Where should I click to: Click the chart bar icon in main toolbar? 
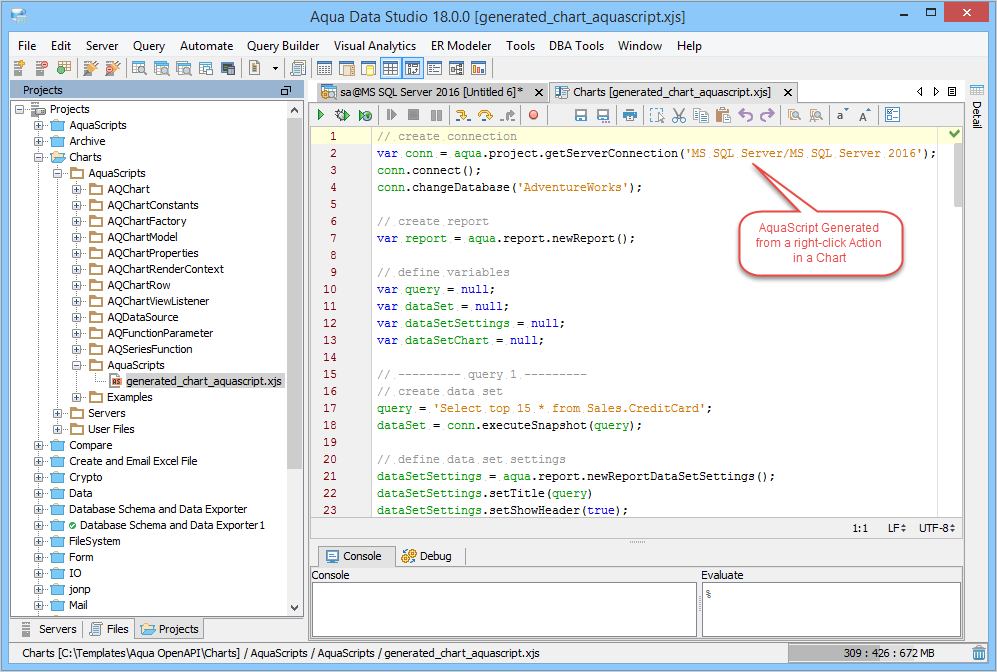(478, 68)
